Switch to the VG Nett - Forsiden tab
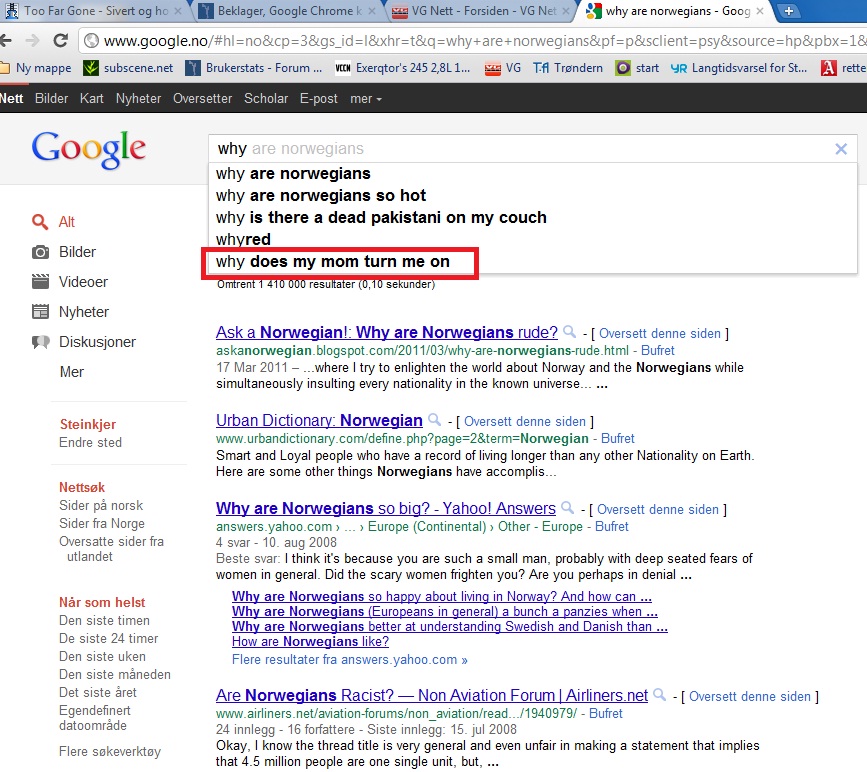Screen dimensions: 867x772 click(480, 11)
